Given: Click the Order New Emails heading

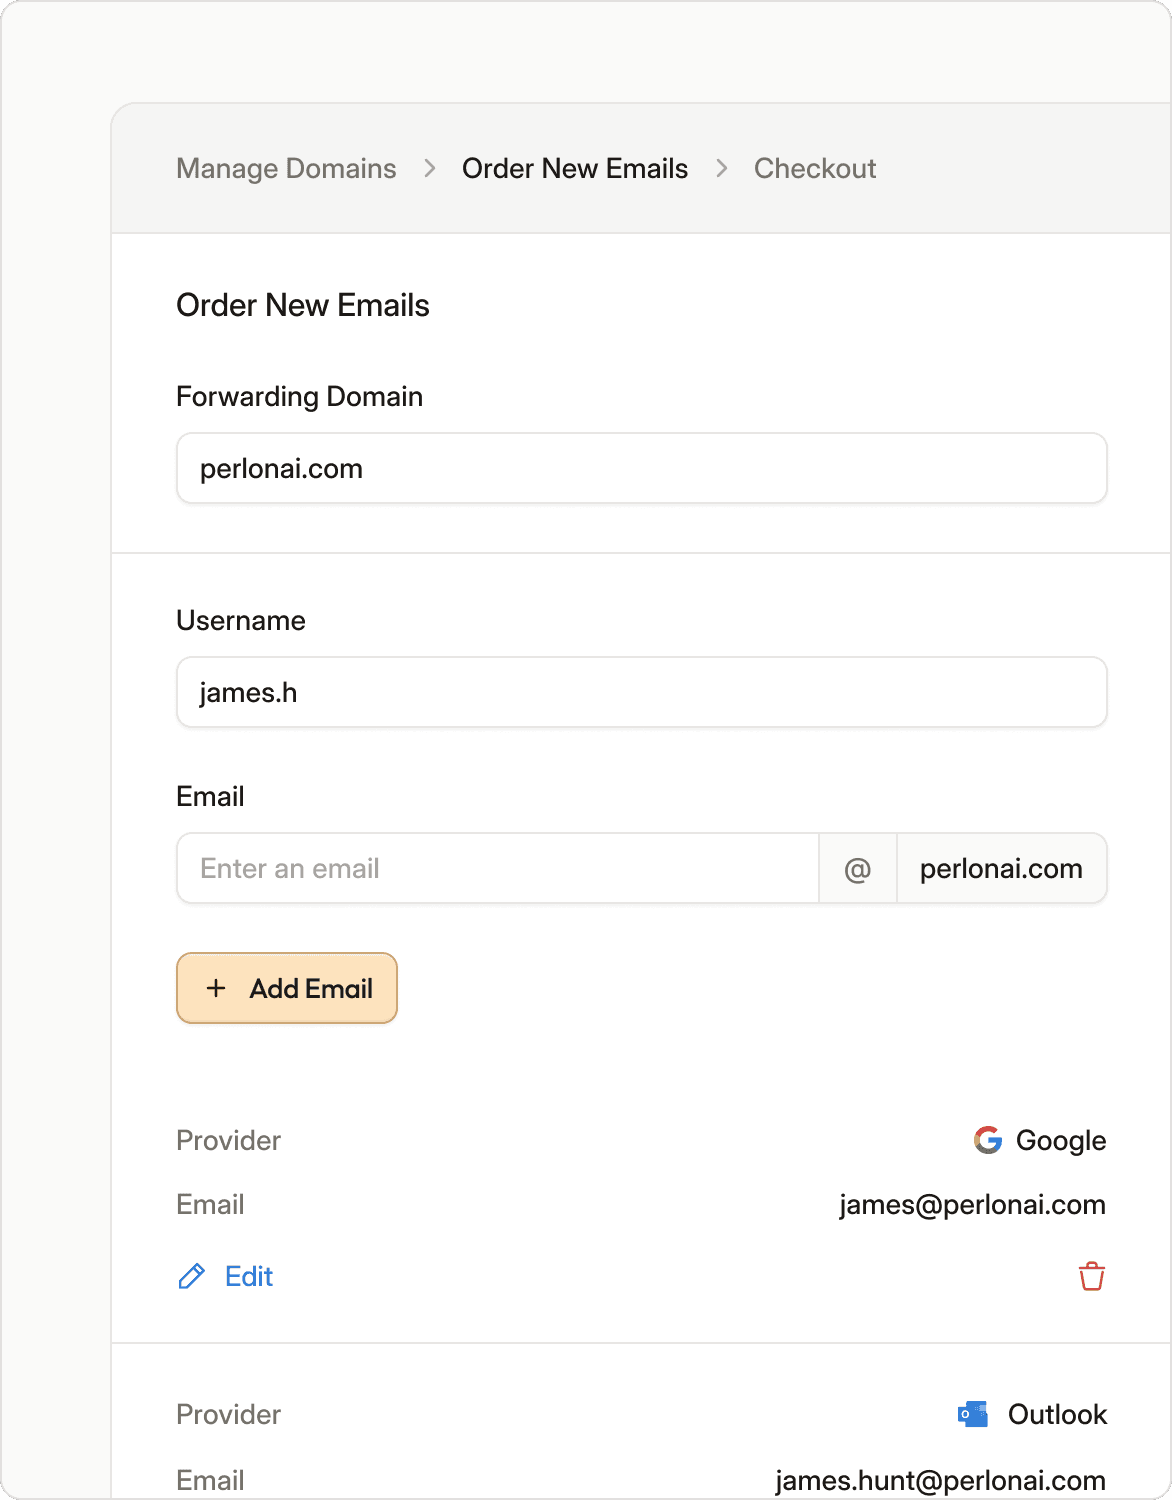Looking at the screenshot, I should pos(303,306).
